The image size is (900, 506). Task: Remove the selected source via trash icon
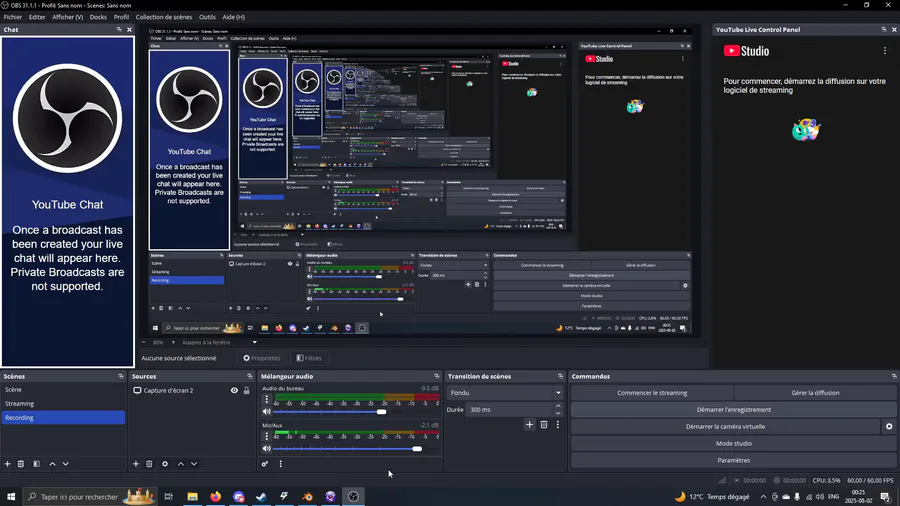click(149, 464)
